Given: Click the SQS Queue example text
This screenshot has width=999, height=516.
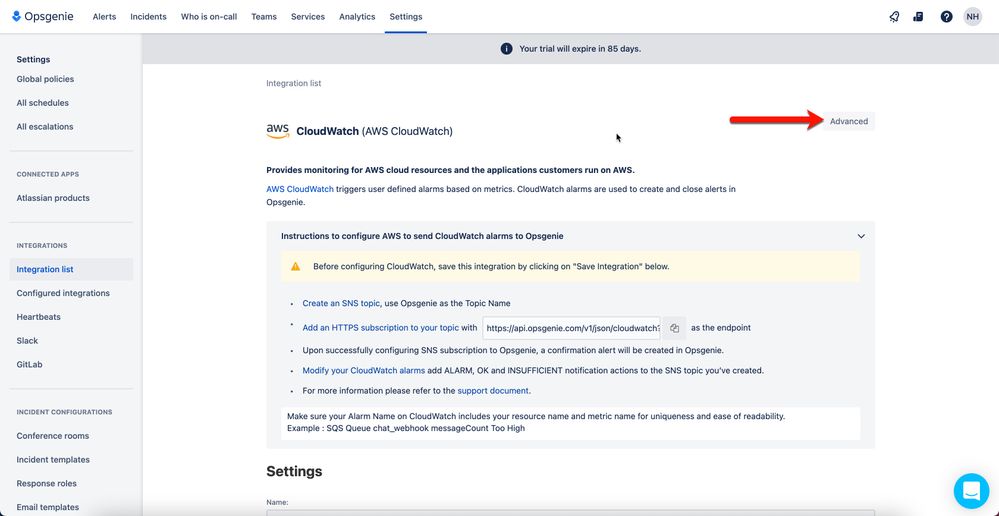Looking at the screenshot, I should pos(406,428).
